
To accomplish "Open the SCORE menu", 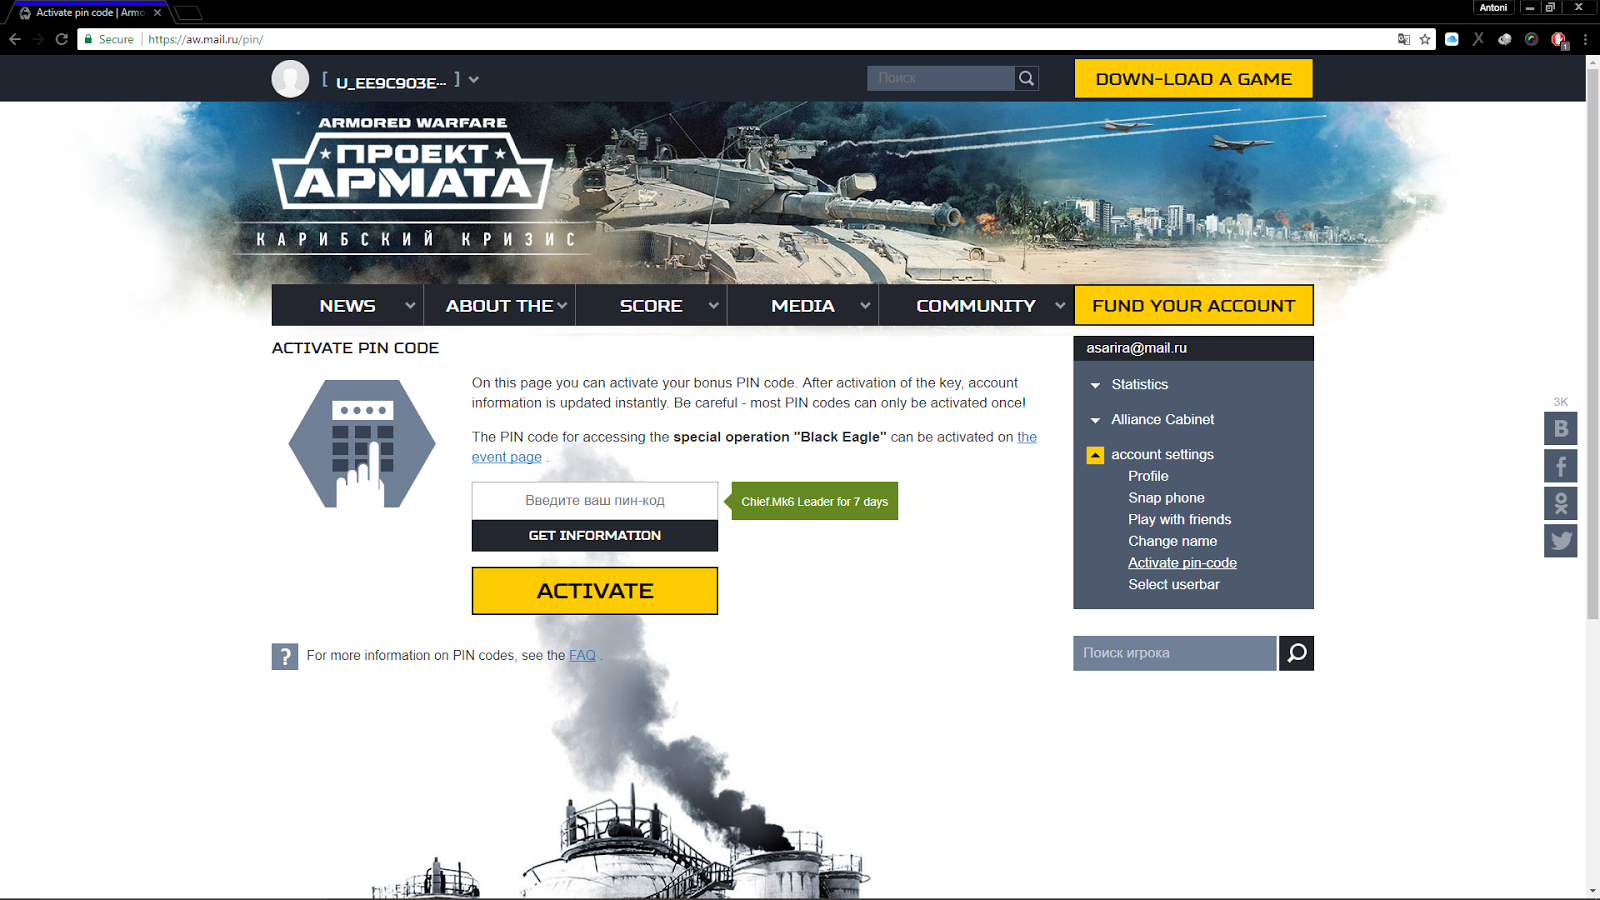I will click(x=651, y=306).
